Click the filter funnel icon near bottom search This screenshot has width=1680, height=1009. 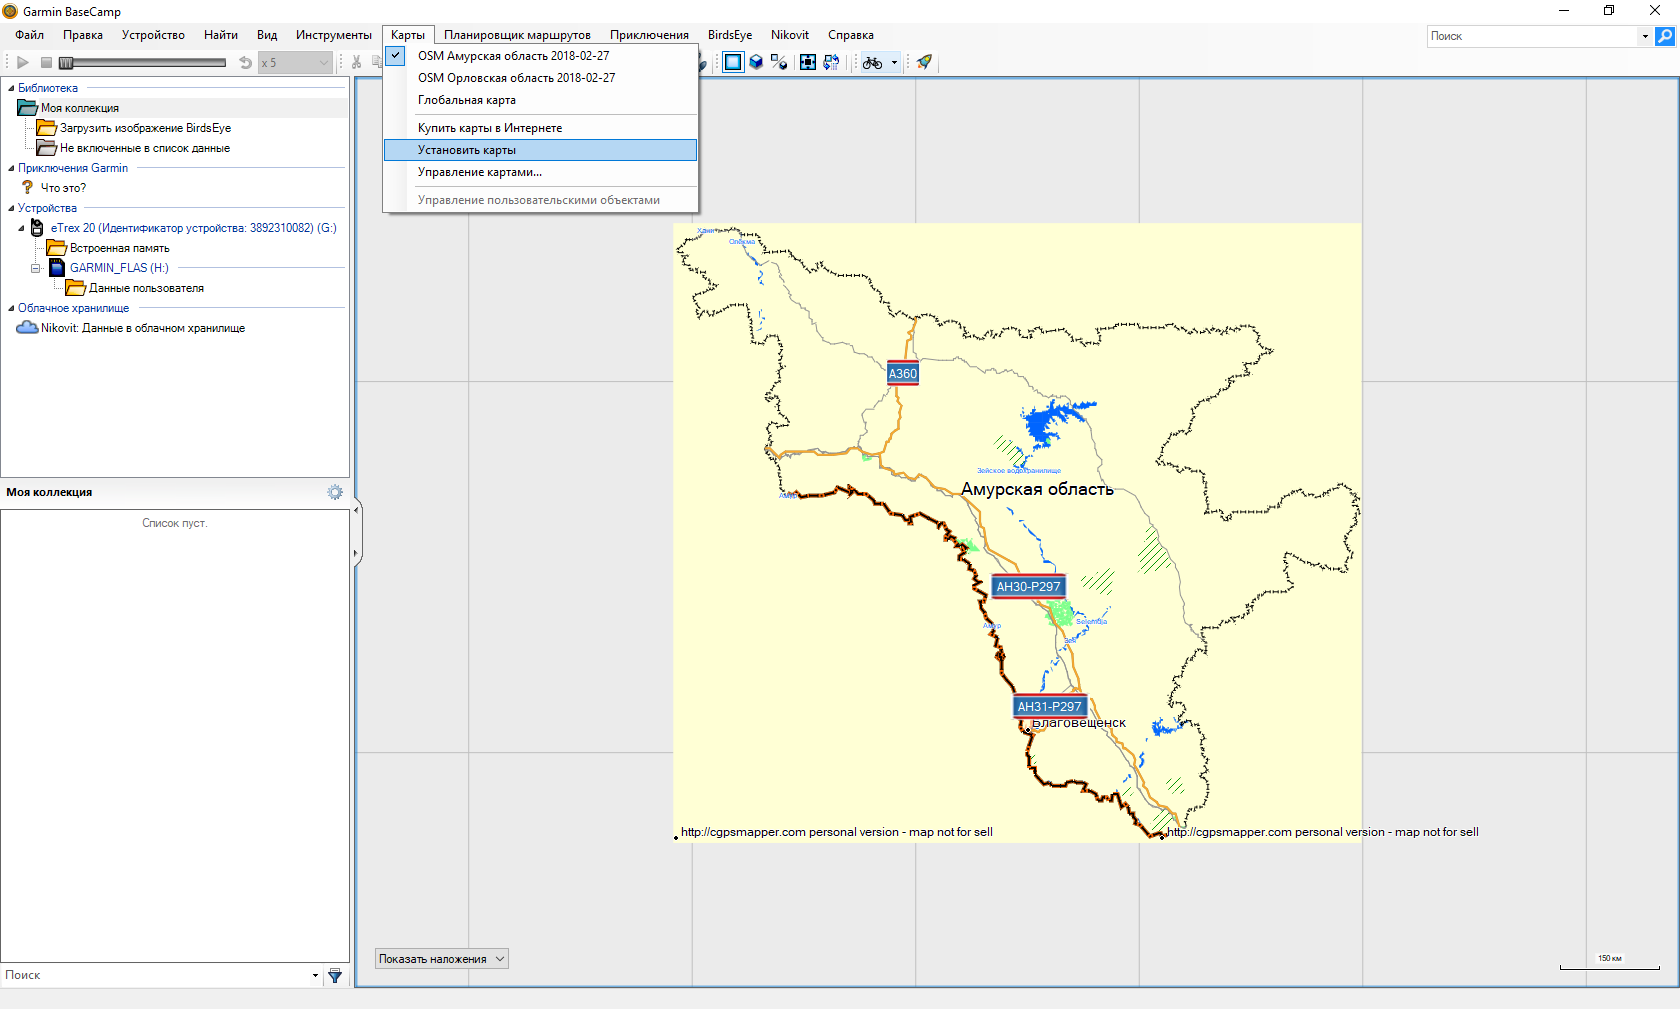click(335, 975)
